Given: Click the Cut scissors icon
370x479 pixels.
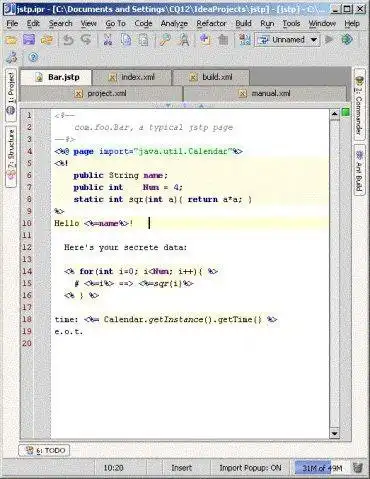Looking at the screenshot, I should point(108,40).
